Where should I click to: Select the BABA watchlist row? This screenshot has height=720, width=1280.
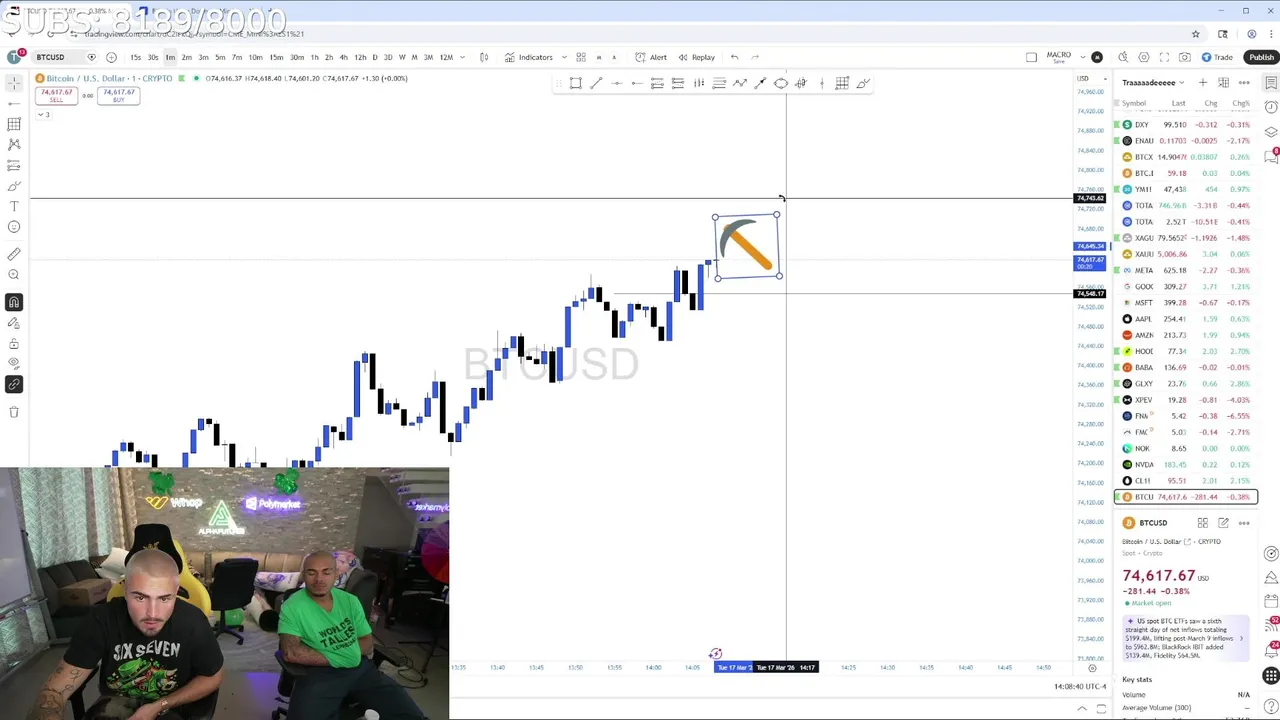[x=1185, y=367]
